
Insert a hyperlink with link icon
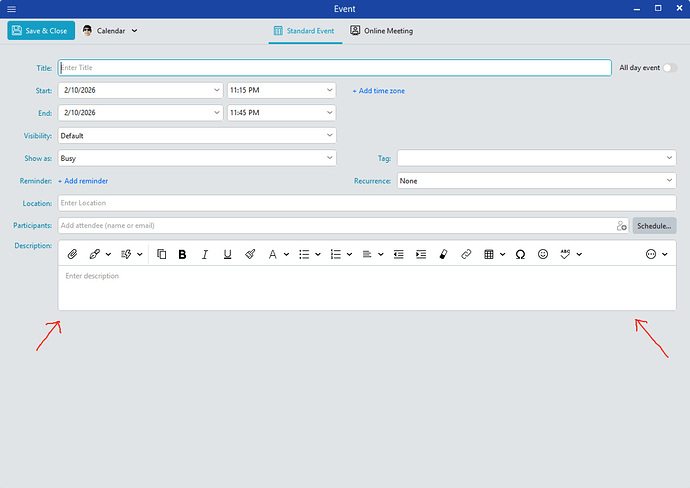[466, 254]
